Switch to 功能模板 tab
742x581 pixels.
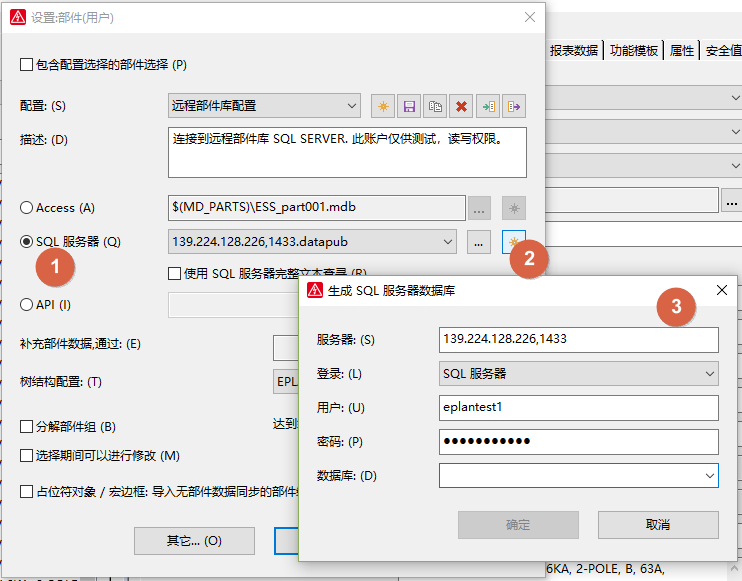[x=634, y=50]
